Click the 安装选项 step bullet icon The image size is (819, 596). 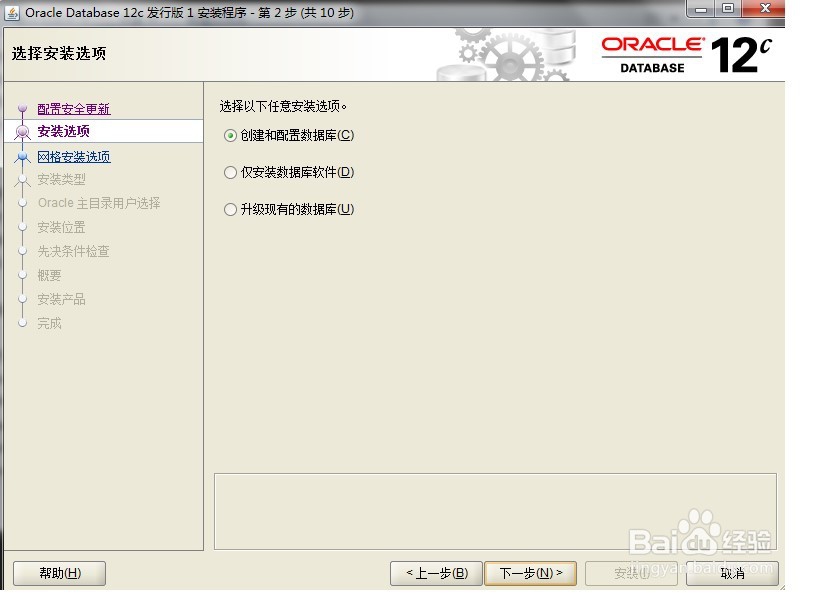[x=22, y=132]
